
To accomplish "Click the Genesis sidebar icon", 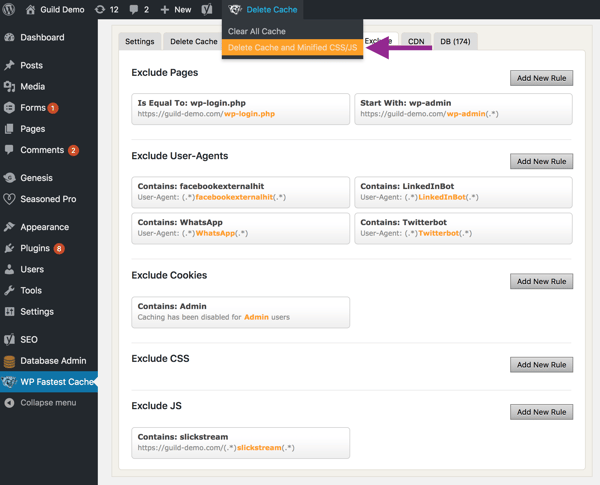I will (9, 178).
